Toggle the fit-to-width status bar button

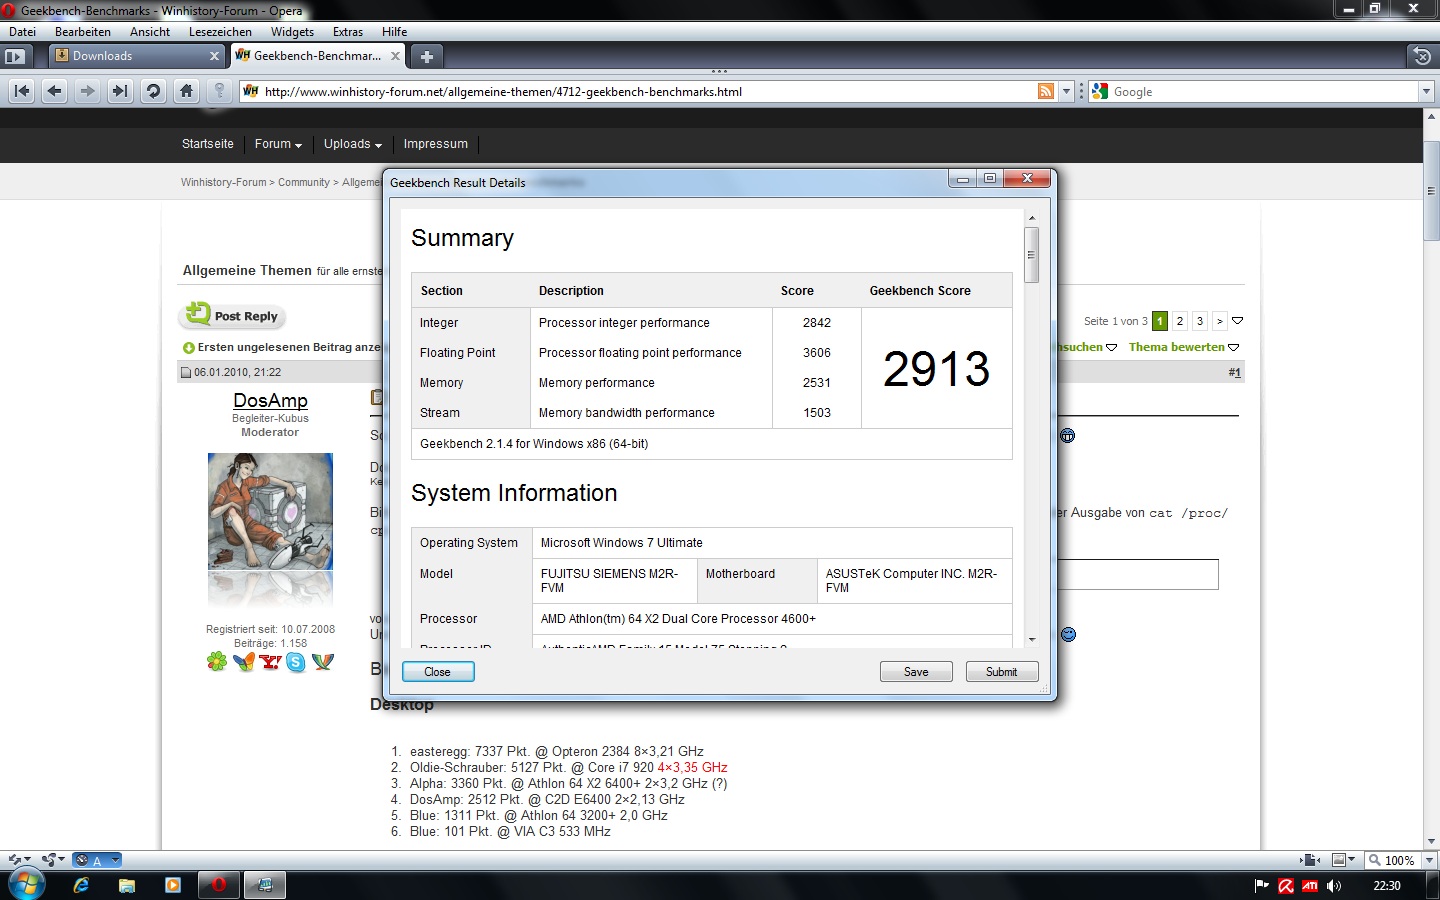point(1309,860)
